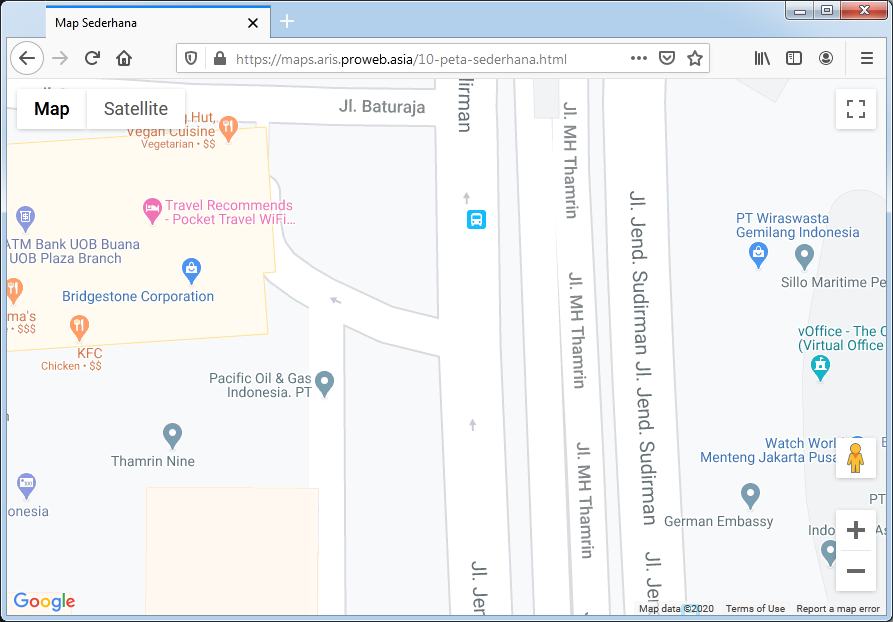Screen dimensions: 893x622
Task: Open the Firefox account menu
Action: (x=826, y=58)
